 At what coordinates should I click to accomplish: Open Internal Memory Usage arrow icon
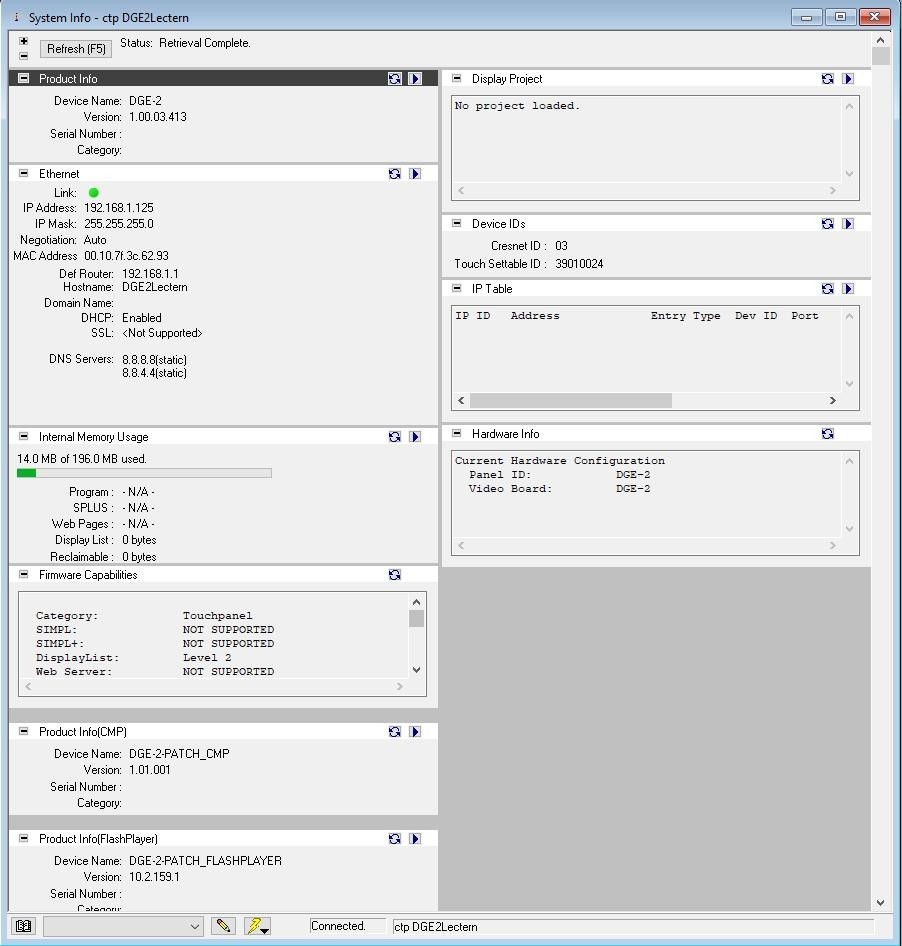[x=415, y=437]
